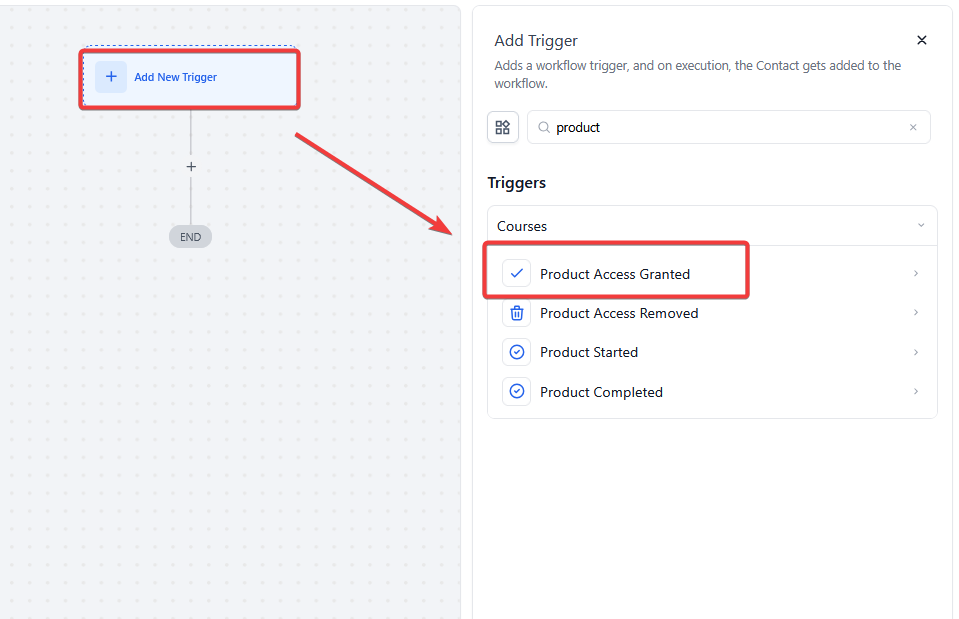Click the plus connector to add workflow step
959x619 pixels.
(x=191, y=167)
